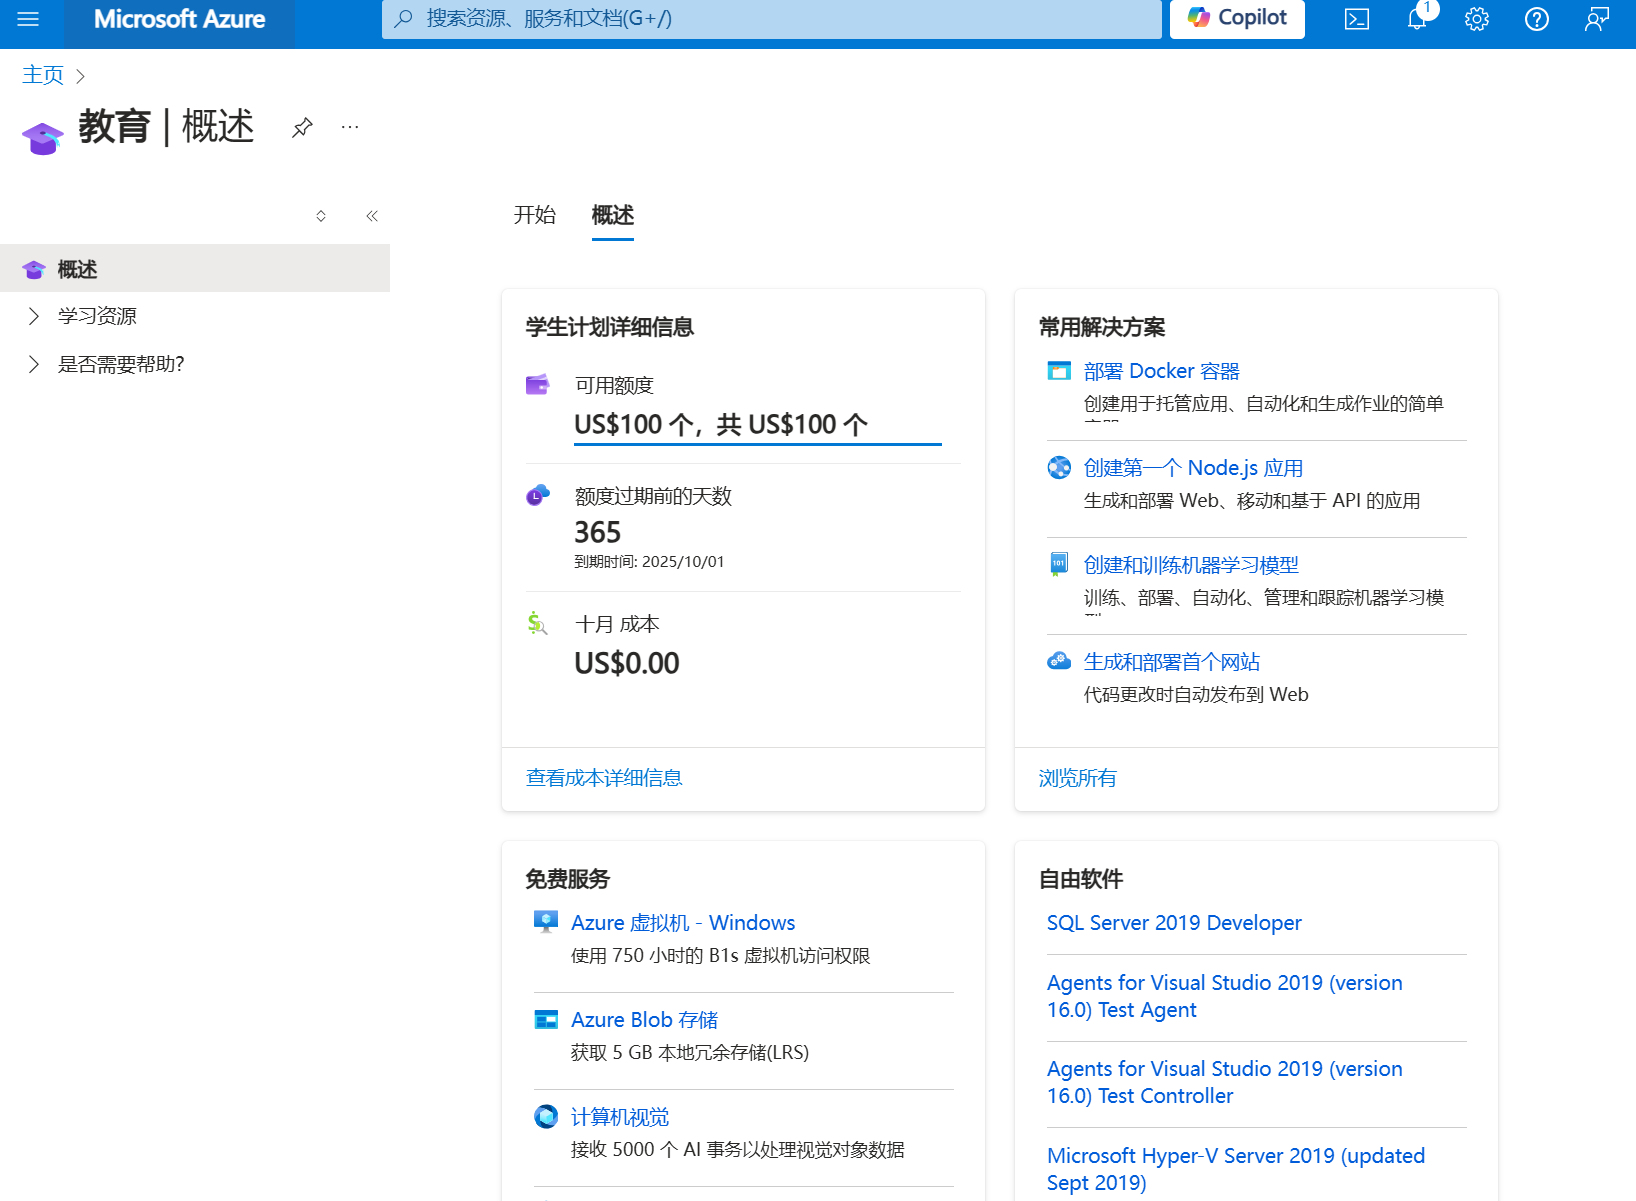This screenshot has width=1636, height=1201.
Task: Click the 可用额度 wallet icon
Action: [538, 385]
